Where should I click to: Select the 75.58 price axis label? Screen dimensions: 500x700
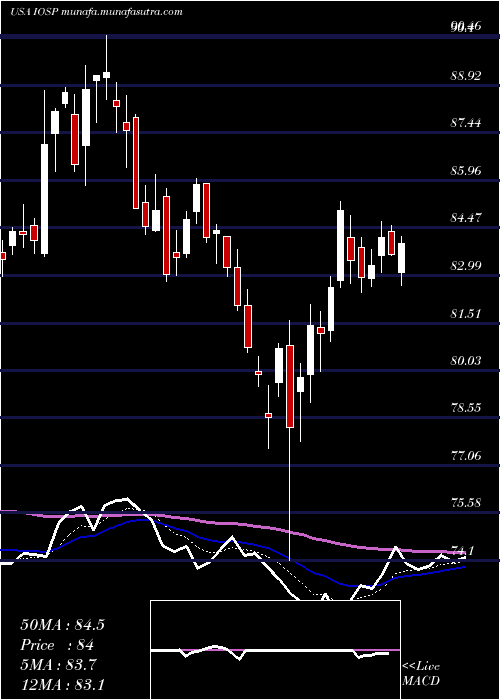(466, 503)
